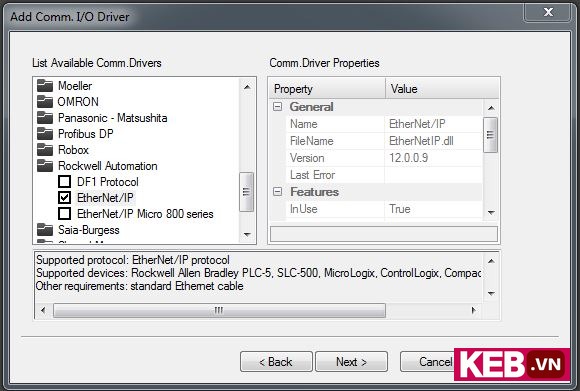Close the dialog with the X button
The width and height of the screenshot is (580, 391).
tap(548, 12)
